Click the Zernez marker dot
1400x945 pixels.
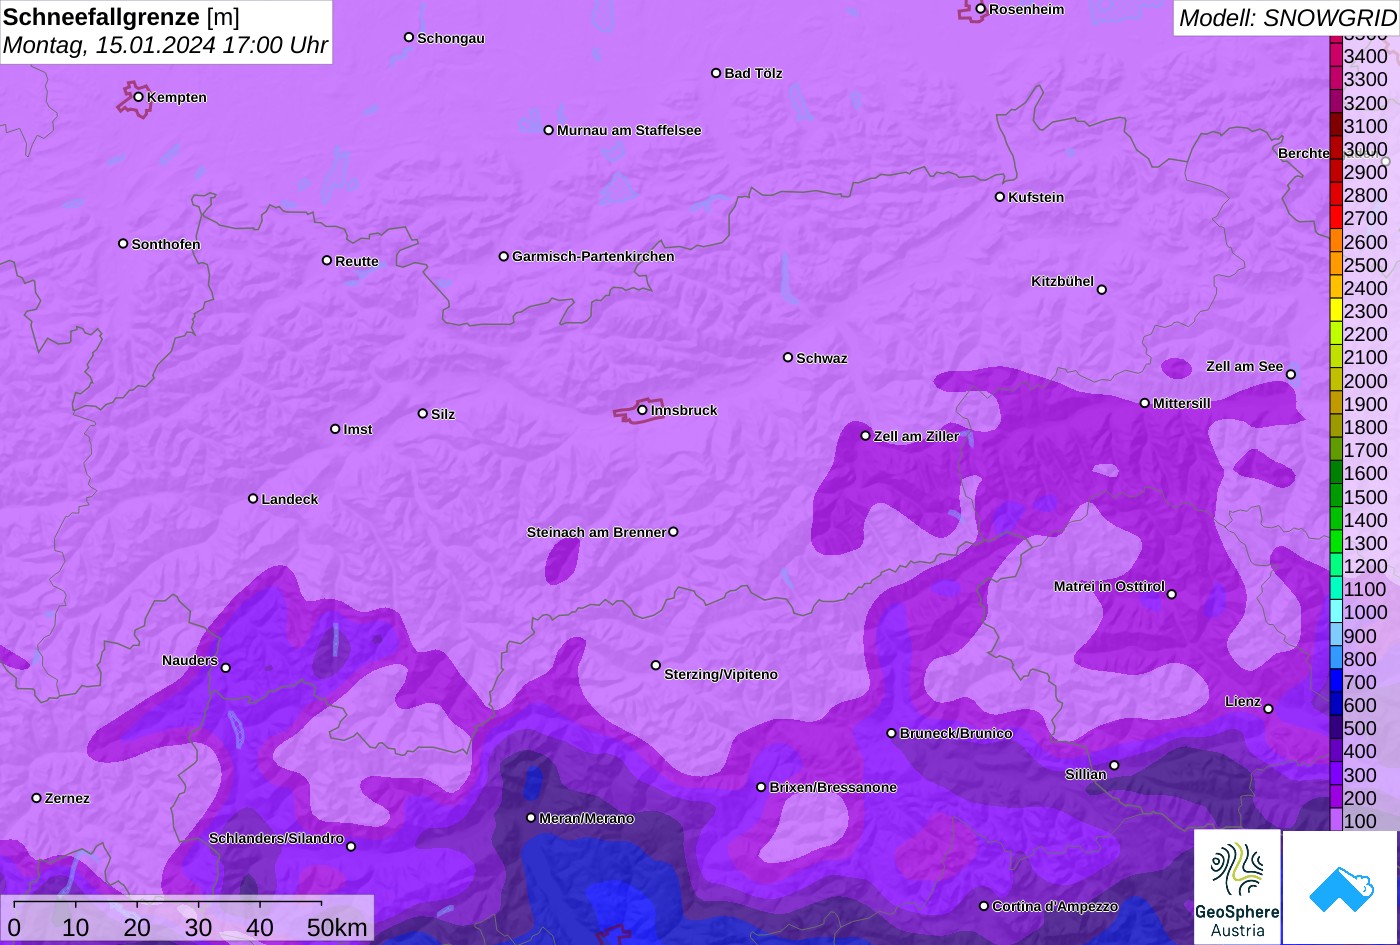coord(37,798)
